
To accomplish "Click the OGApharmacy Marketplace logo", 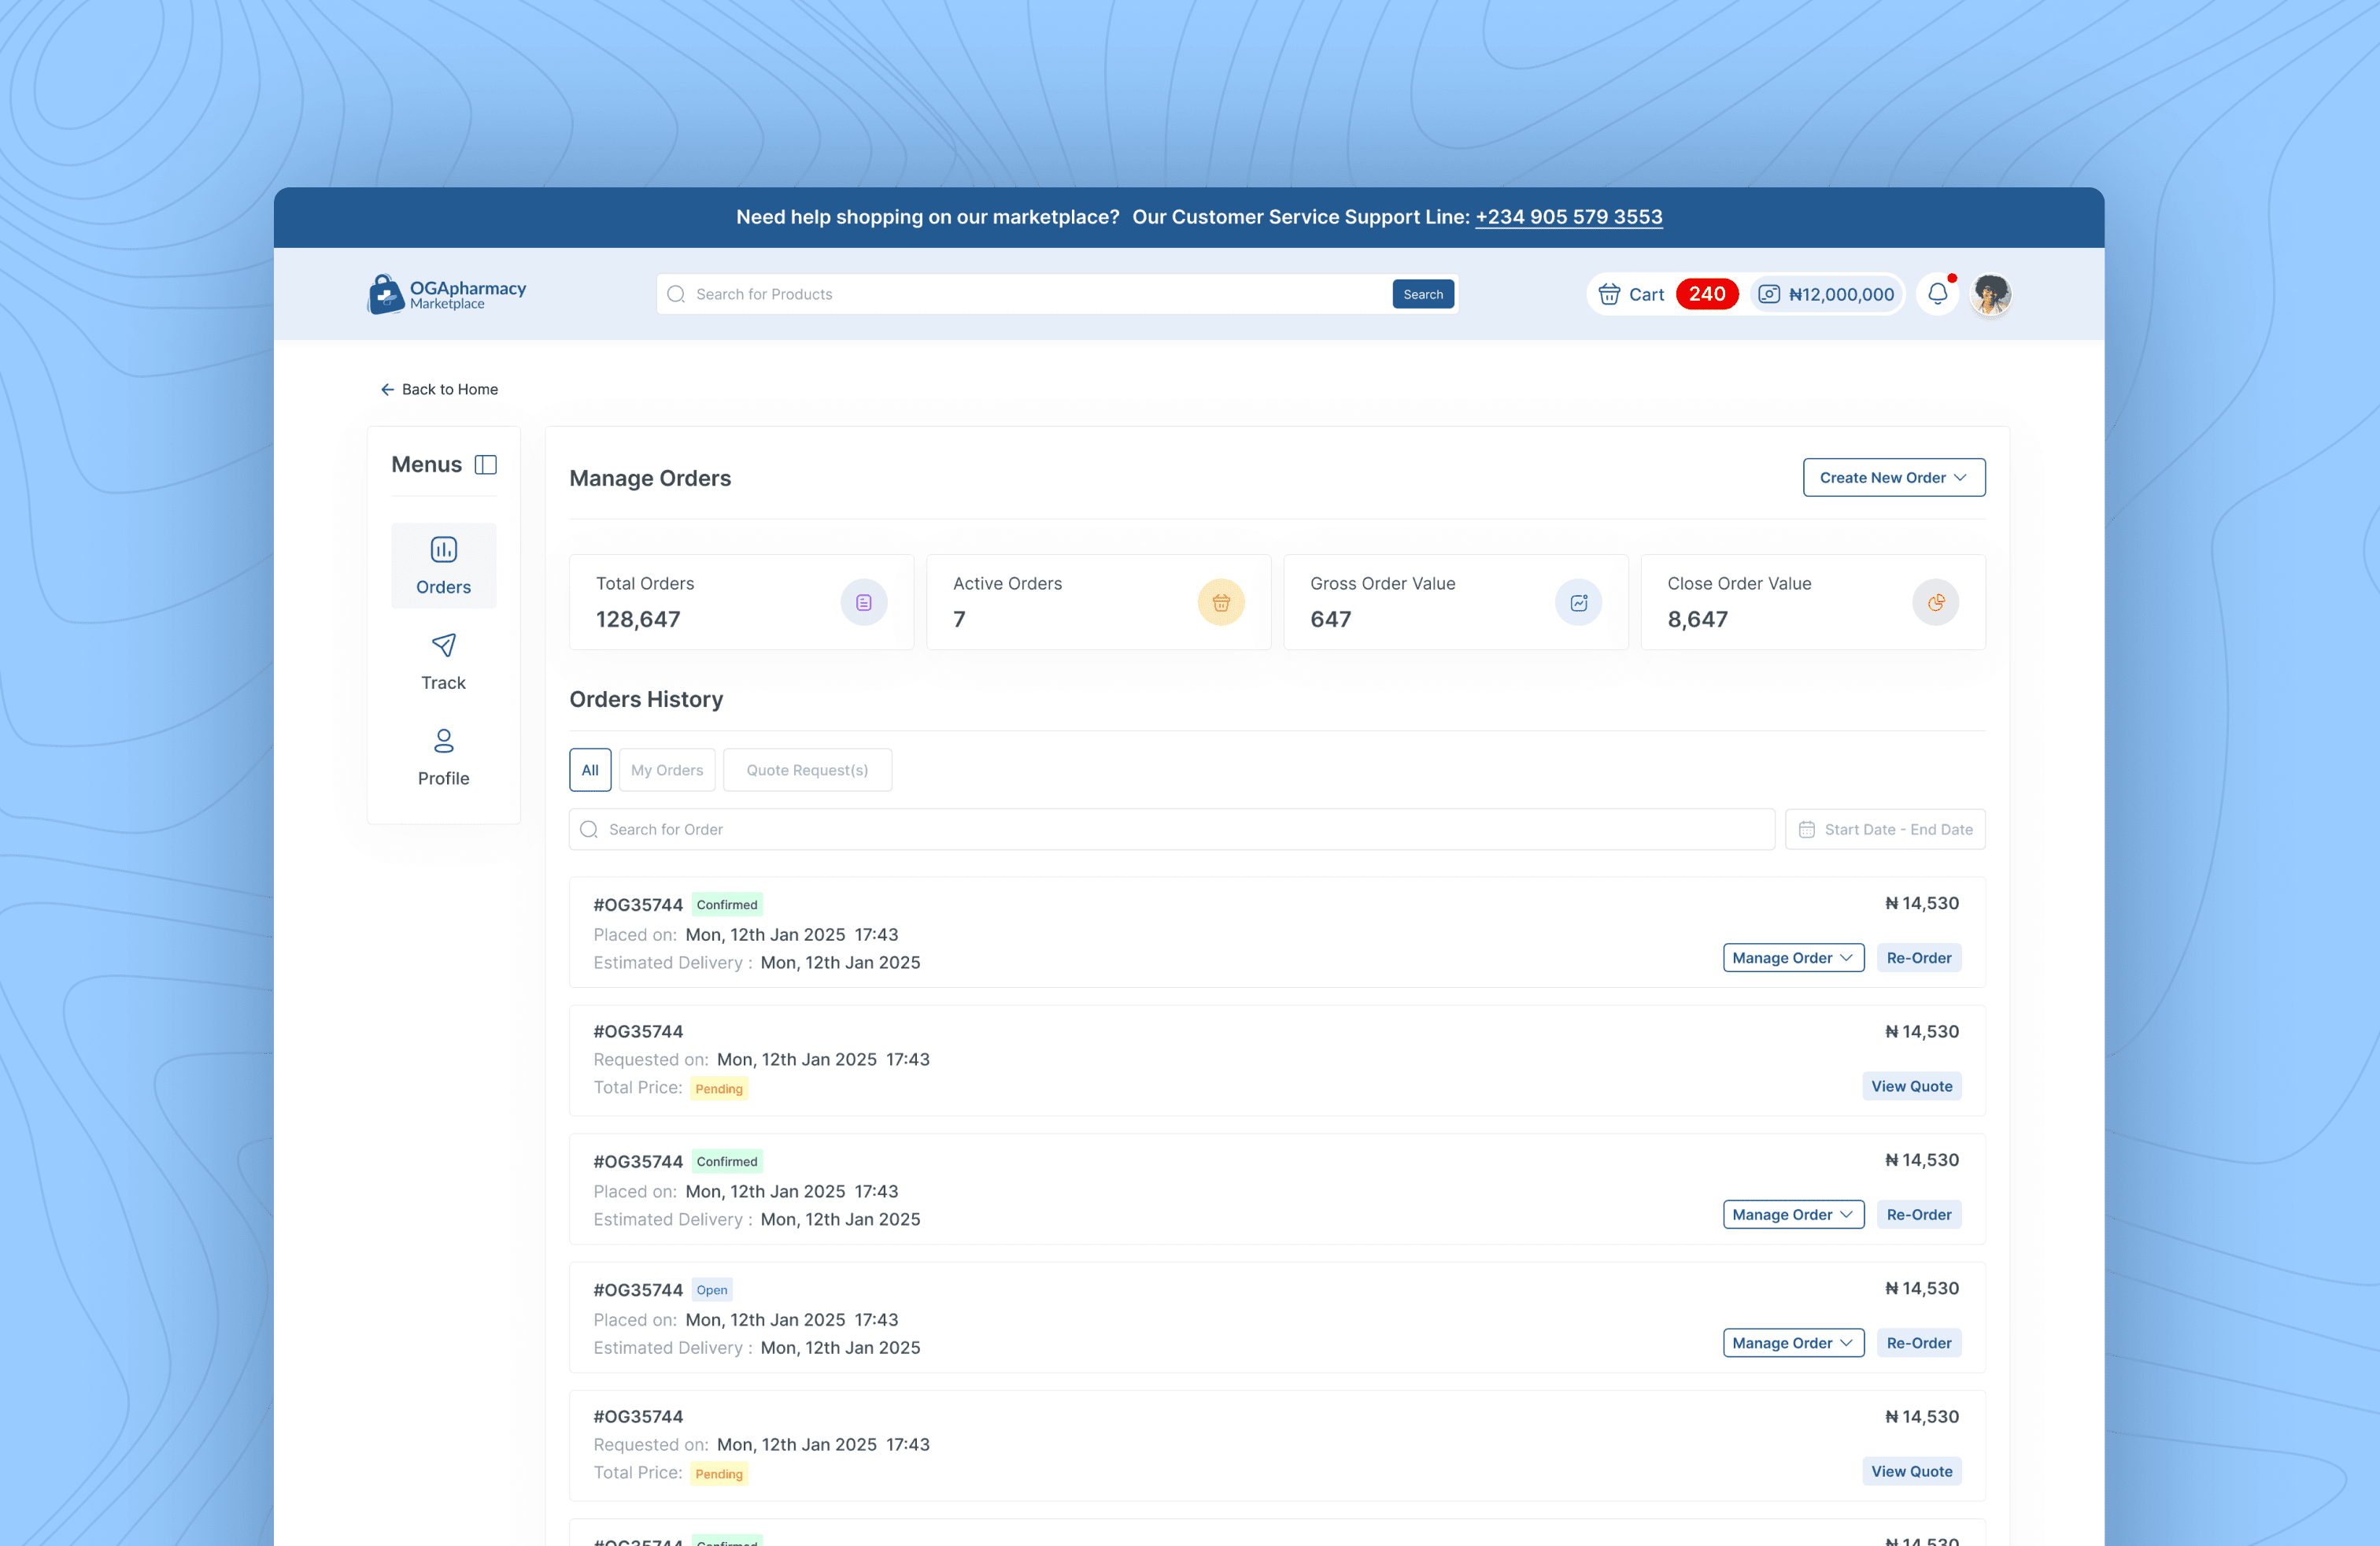I will click(x=446, y=294).
